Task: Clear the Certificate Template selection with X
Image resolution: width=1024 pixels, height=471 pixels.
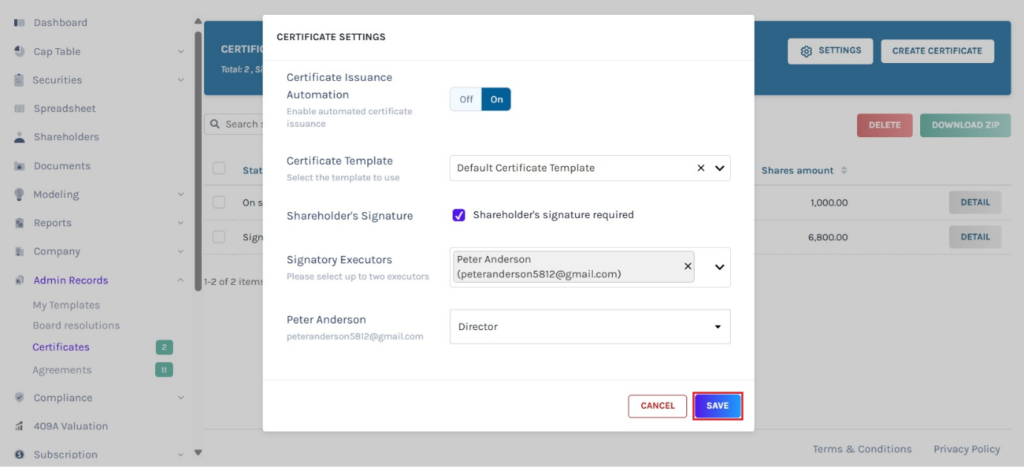Action: (701, 168)
